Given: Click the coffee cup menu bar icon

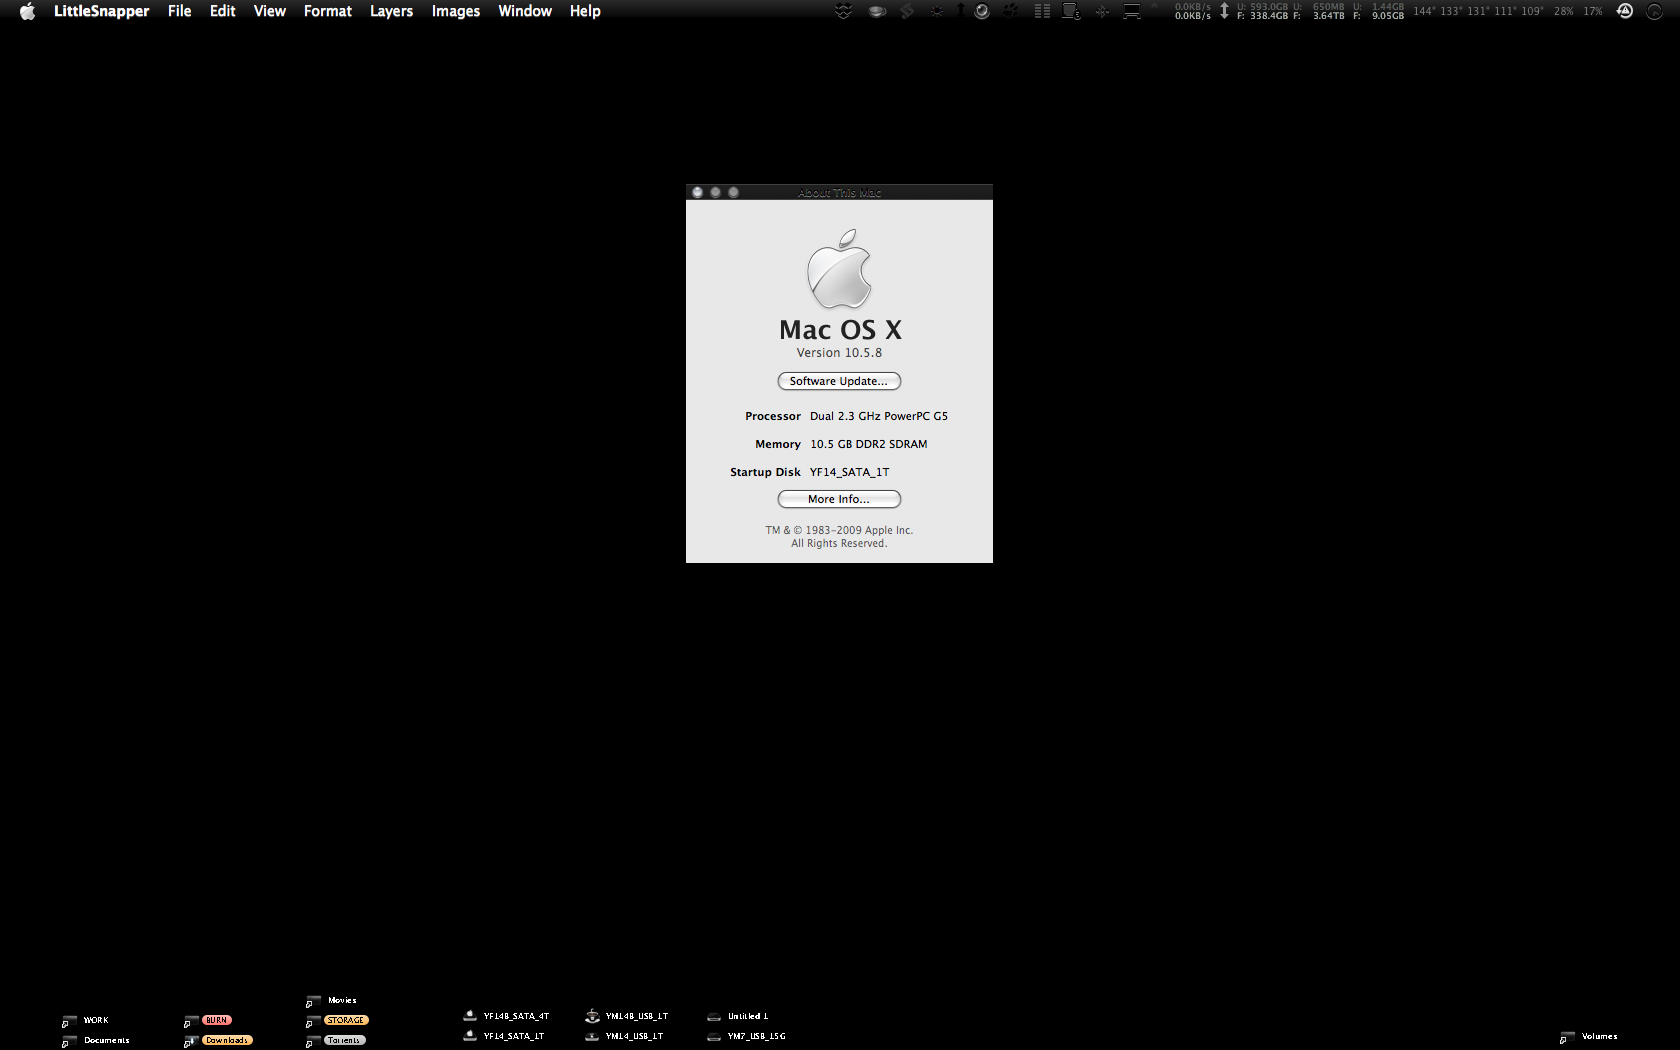Looking at the screenshot, I should [x=877, y=11].
